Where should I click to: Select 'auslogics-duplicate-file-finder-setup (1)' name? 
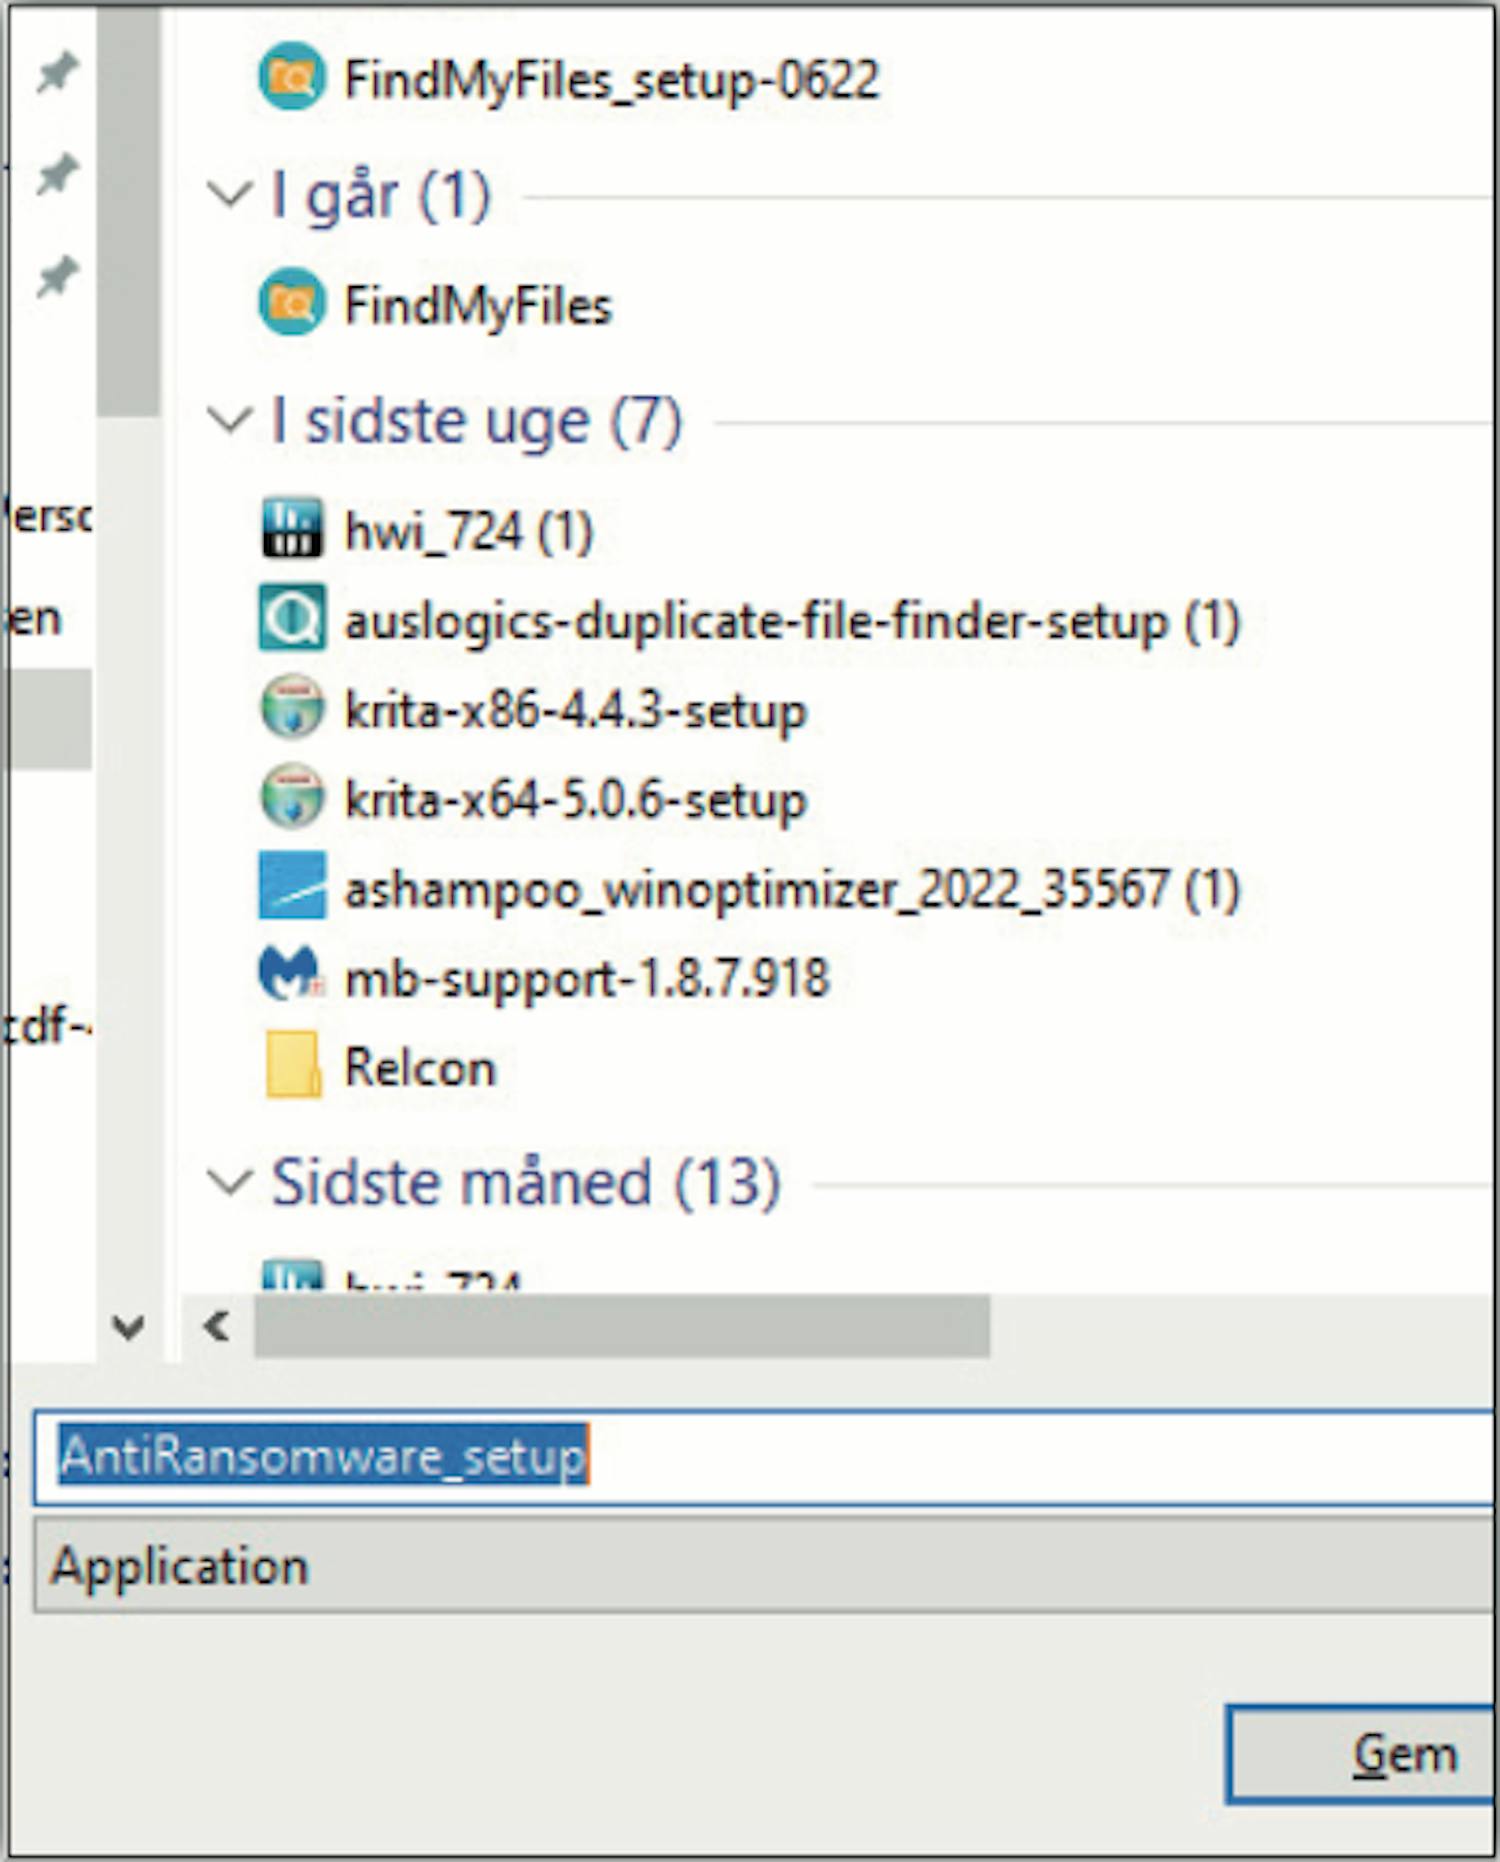tap(792, 621)
